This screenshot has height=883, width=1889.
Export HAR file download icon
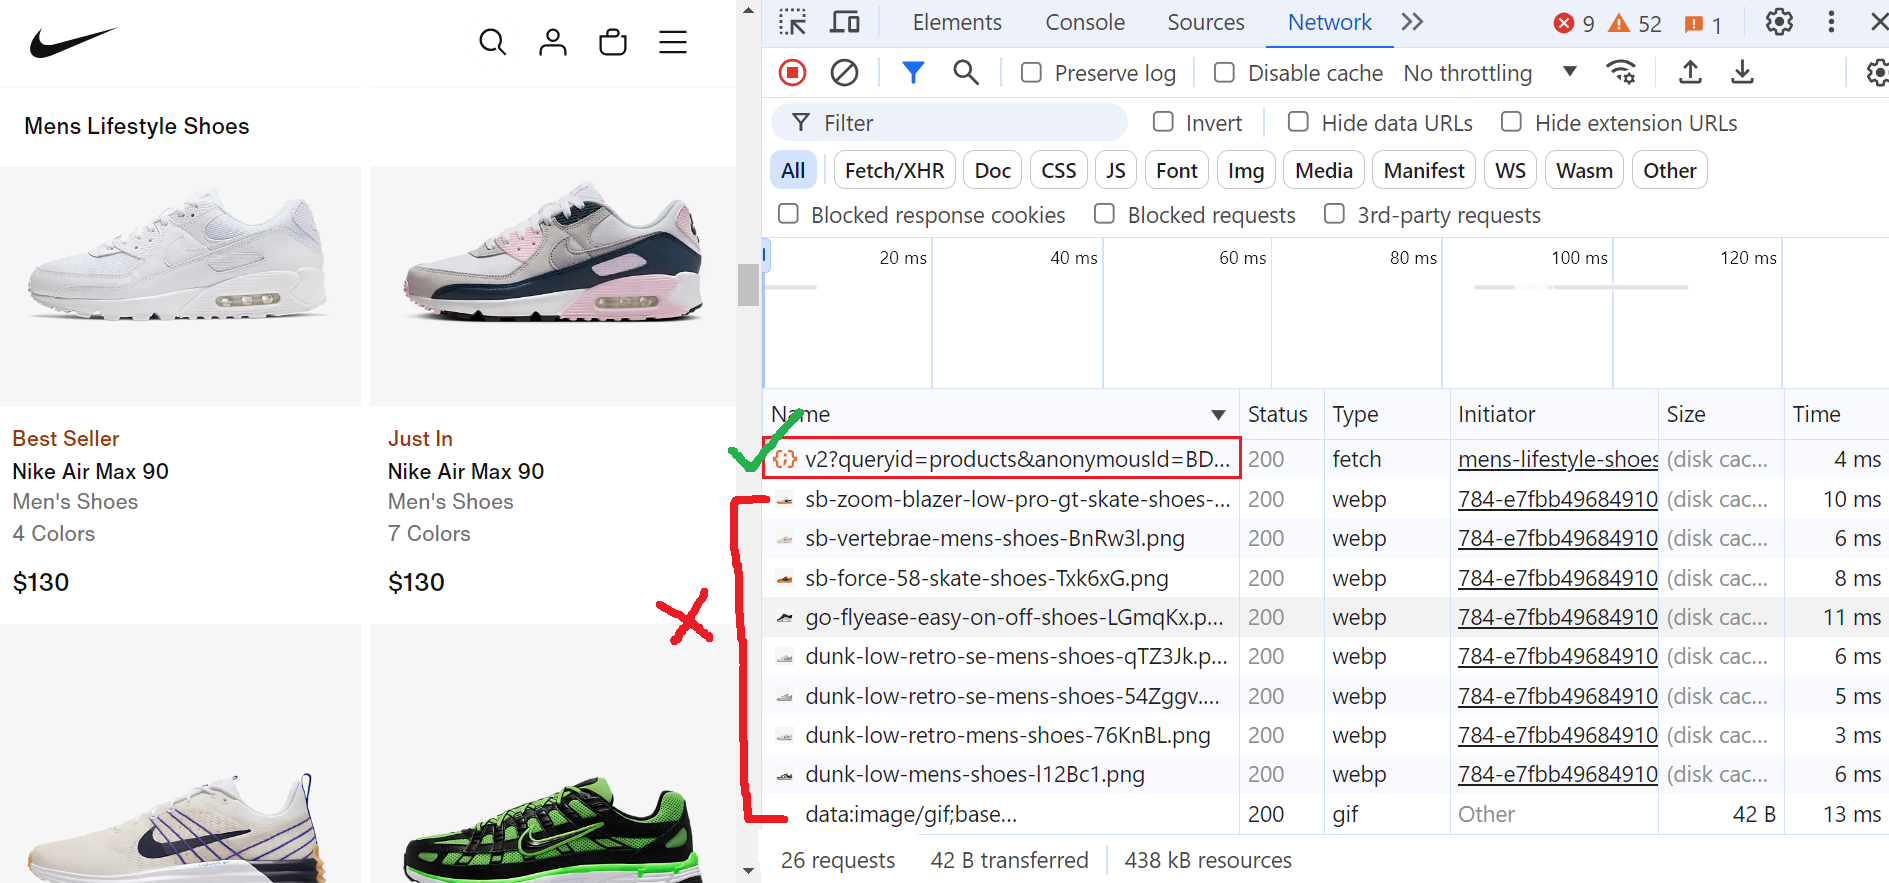click(1742, 72)
